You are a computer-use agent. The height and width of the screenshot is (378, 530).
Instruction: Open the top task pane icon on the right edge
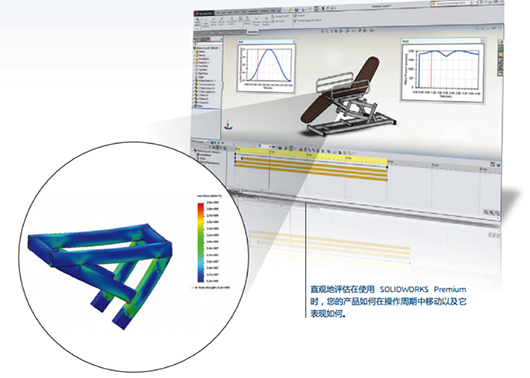coord(501,42)
